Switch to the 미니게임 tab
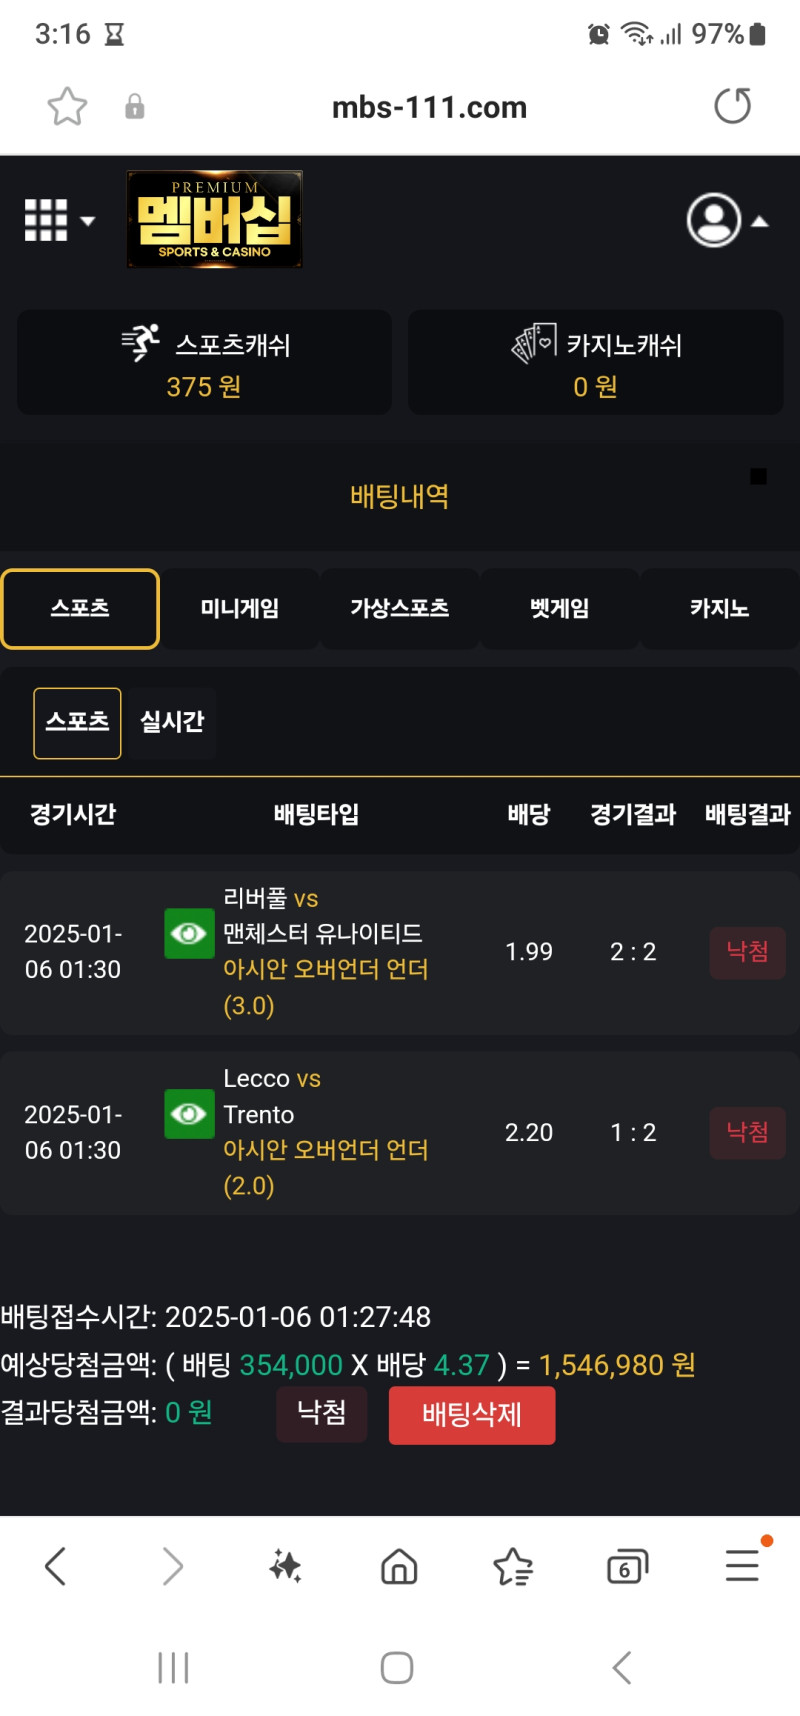Screen dimensions: 800x1716 240,609
